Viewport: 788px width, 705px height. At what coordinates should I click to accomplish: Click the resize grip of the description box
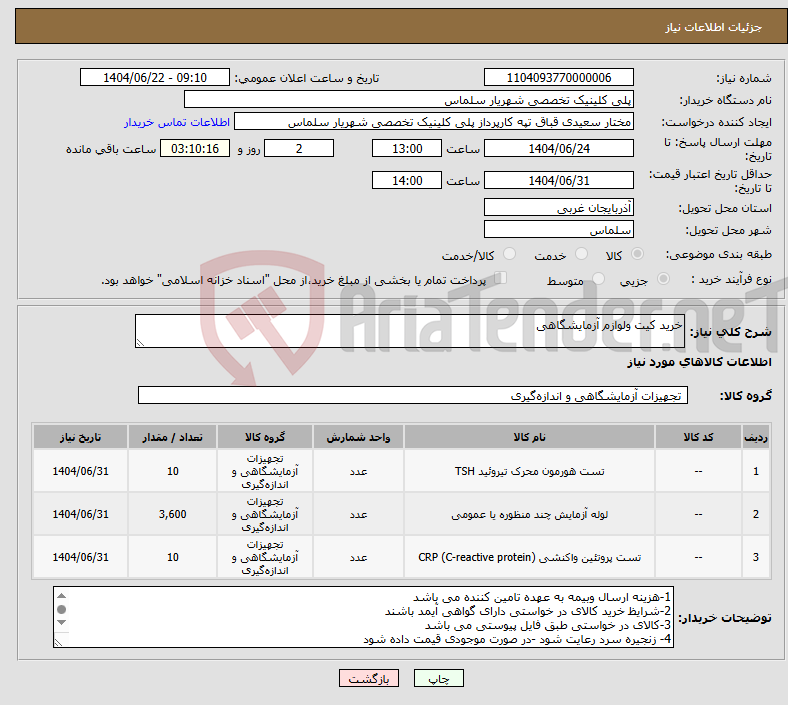tap(140, 342)
